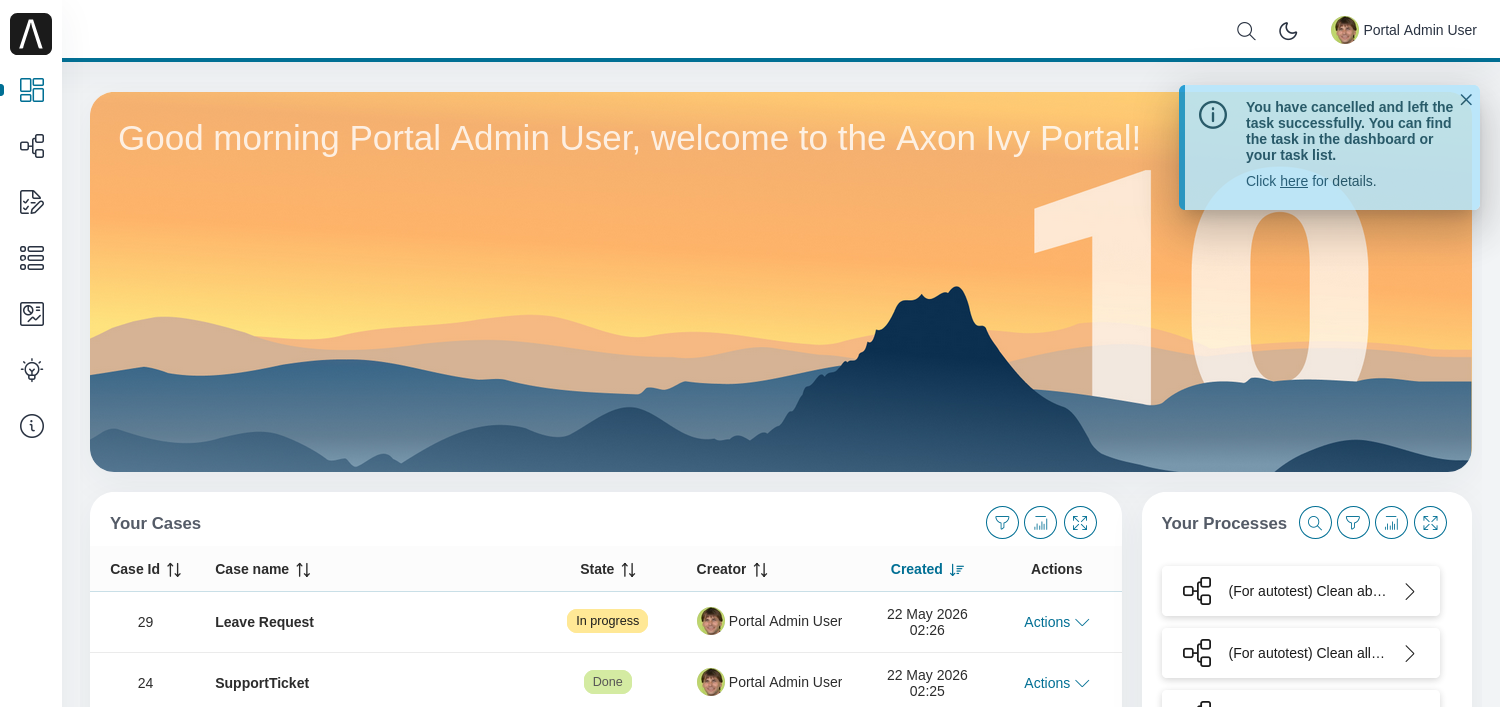Open filter for Your Processes widget
The height and width of the screenshot is (707, 1500).
1353,522
